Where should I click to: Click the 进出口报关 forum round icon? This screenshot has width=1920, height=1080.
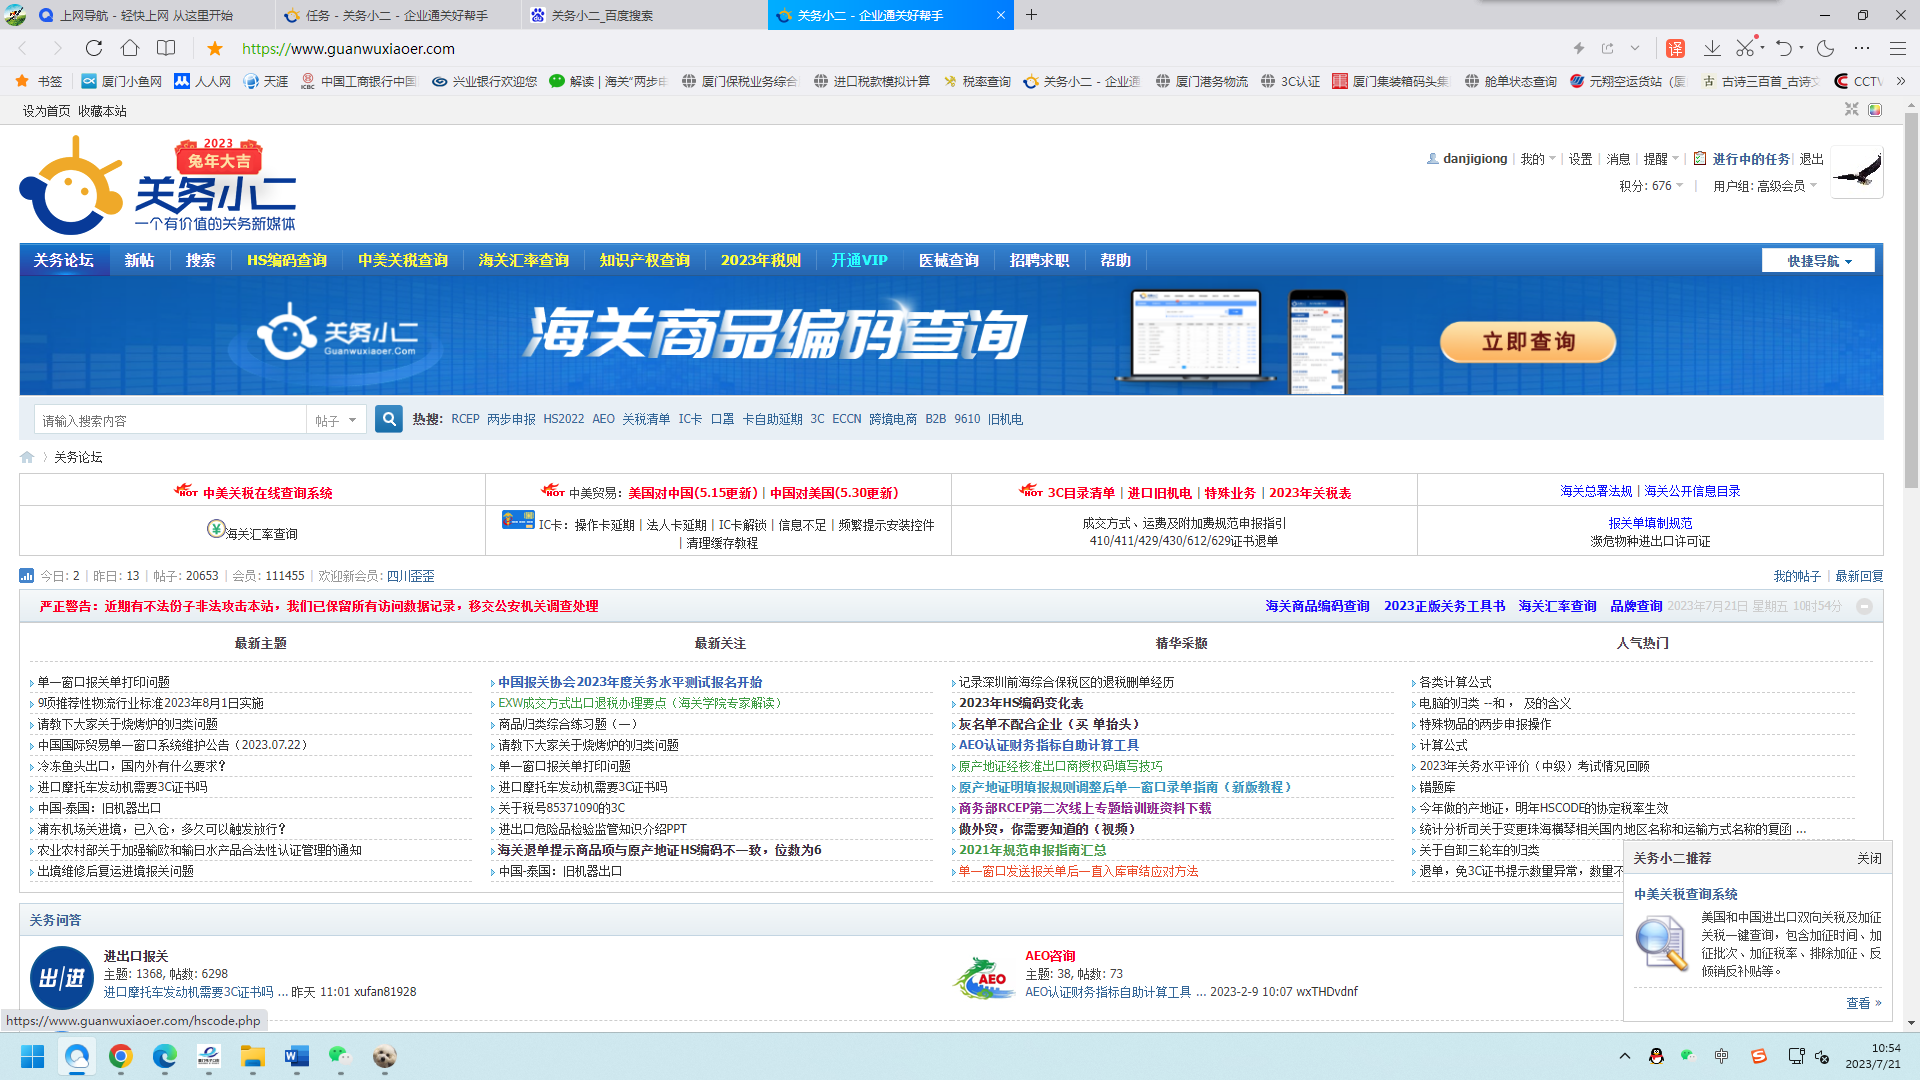[x=62, y=977]
